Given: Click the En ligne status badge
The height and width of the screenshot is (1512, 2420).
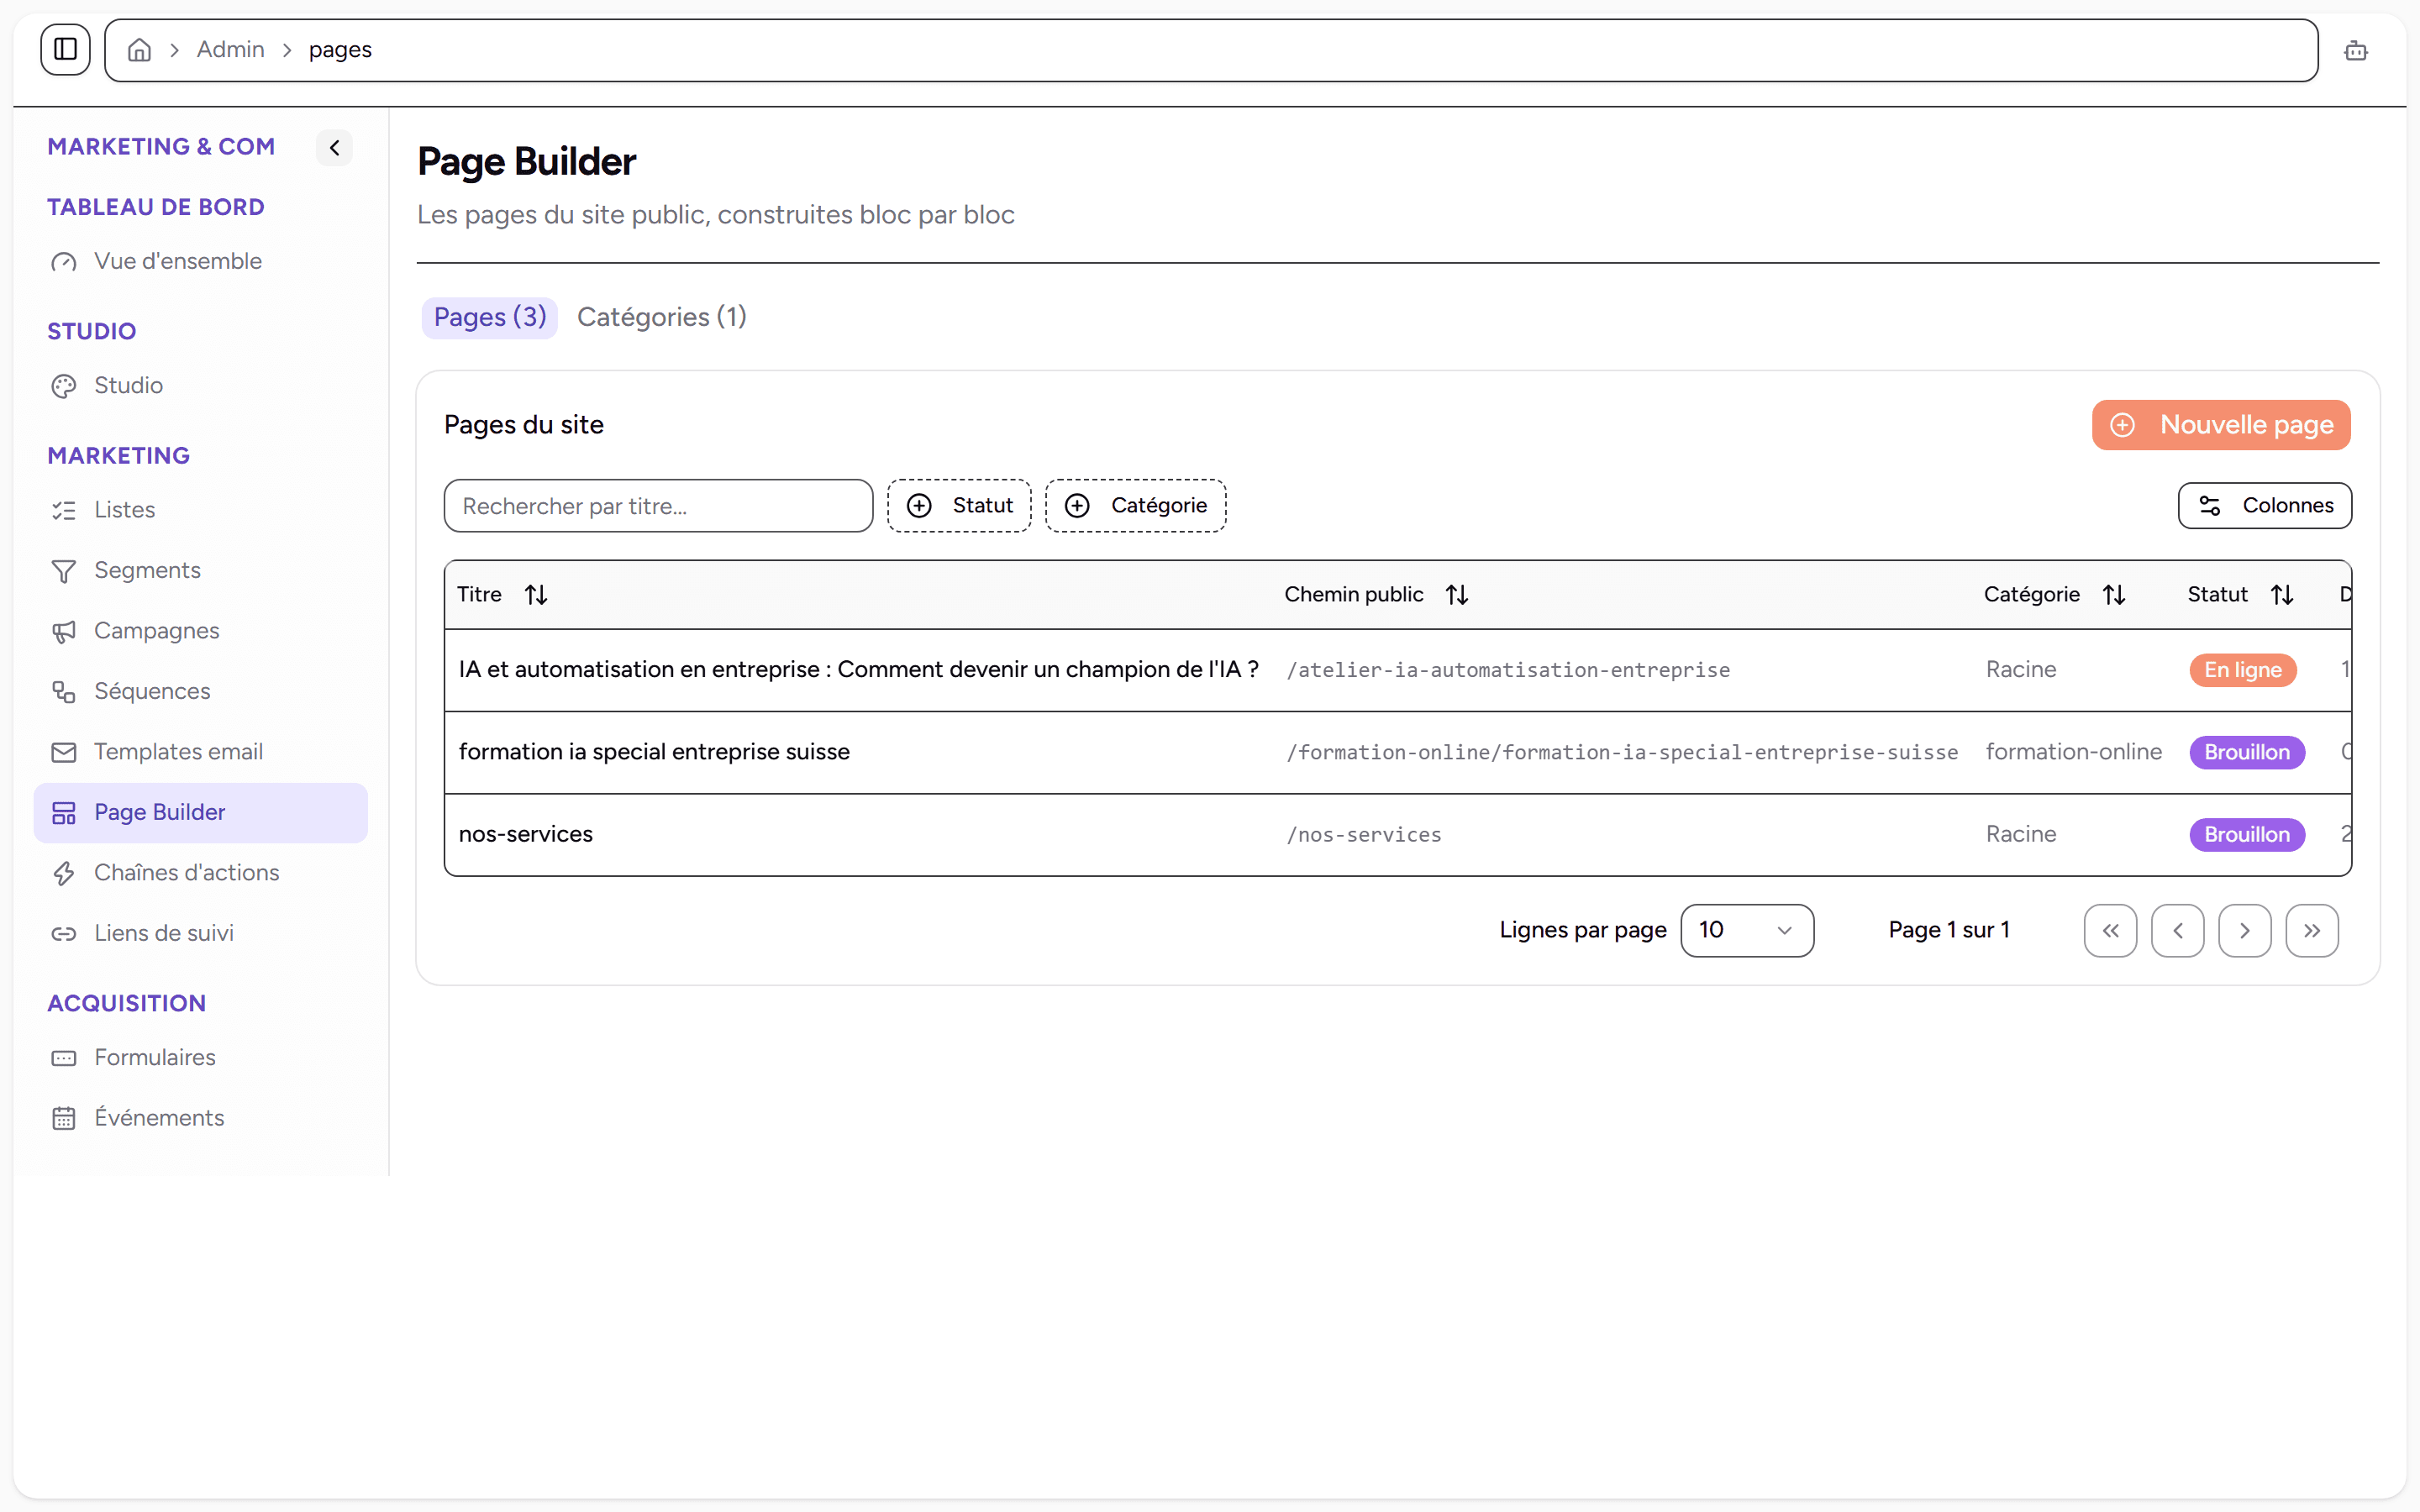Looking at the screenshot, I should (x=2243, y=670).
